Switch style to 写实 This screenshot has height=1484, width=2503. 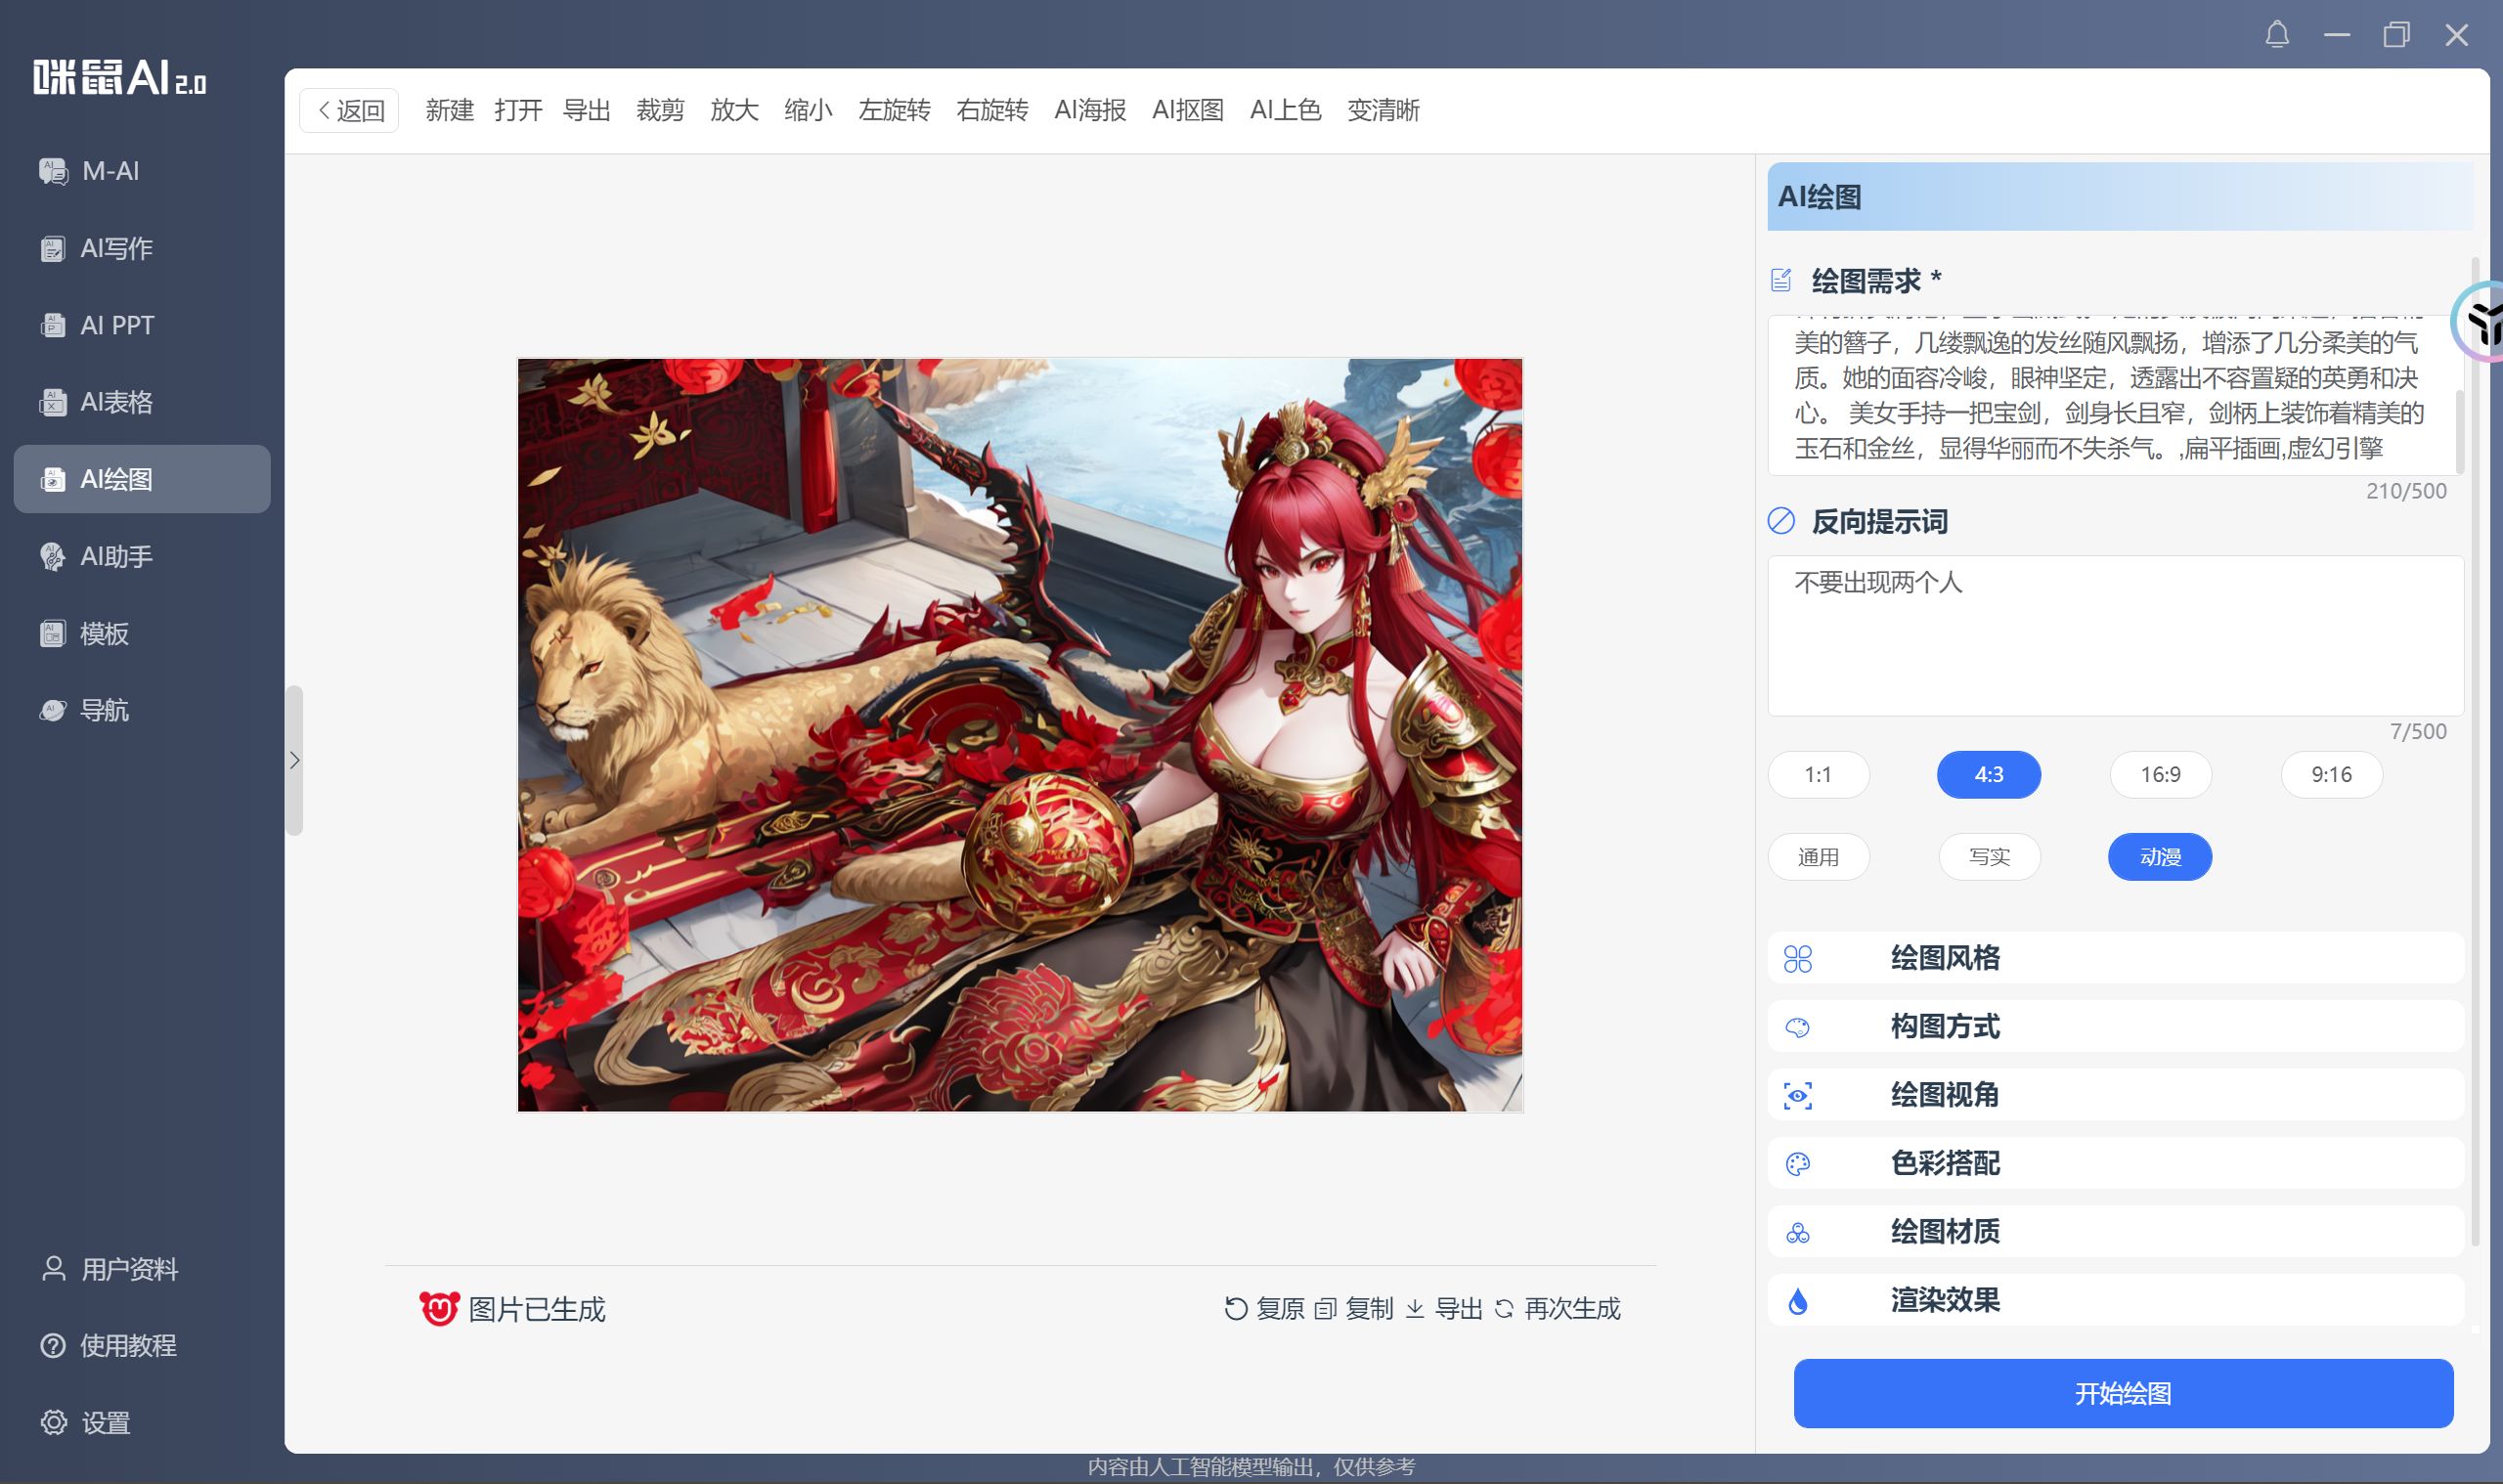[x=1989, y=857]
